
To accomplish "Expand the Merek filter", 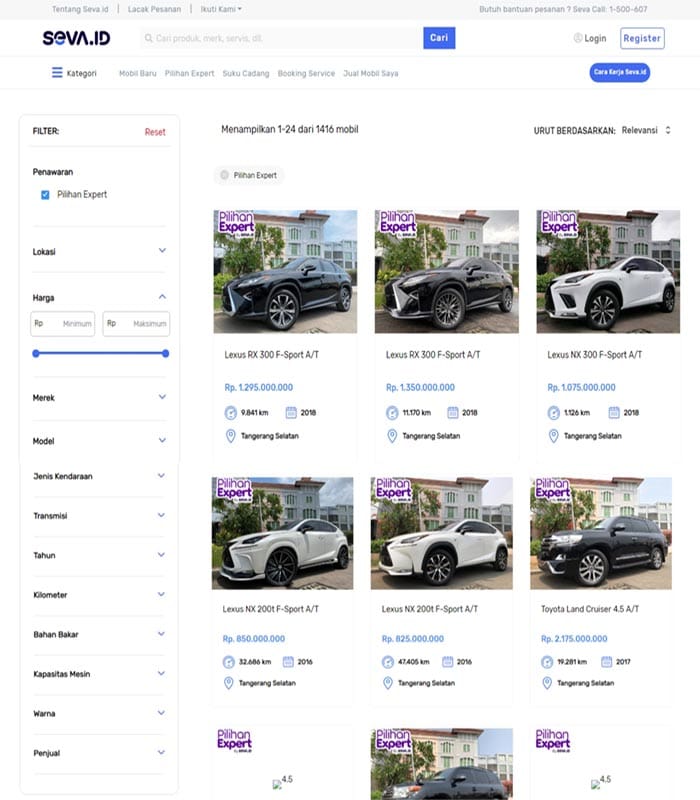I will pyautogui.click(x=162, y=396).
